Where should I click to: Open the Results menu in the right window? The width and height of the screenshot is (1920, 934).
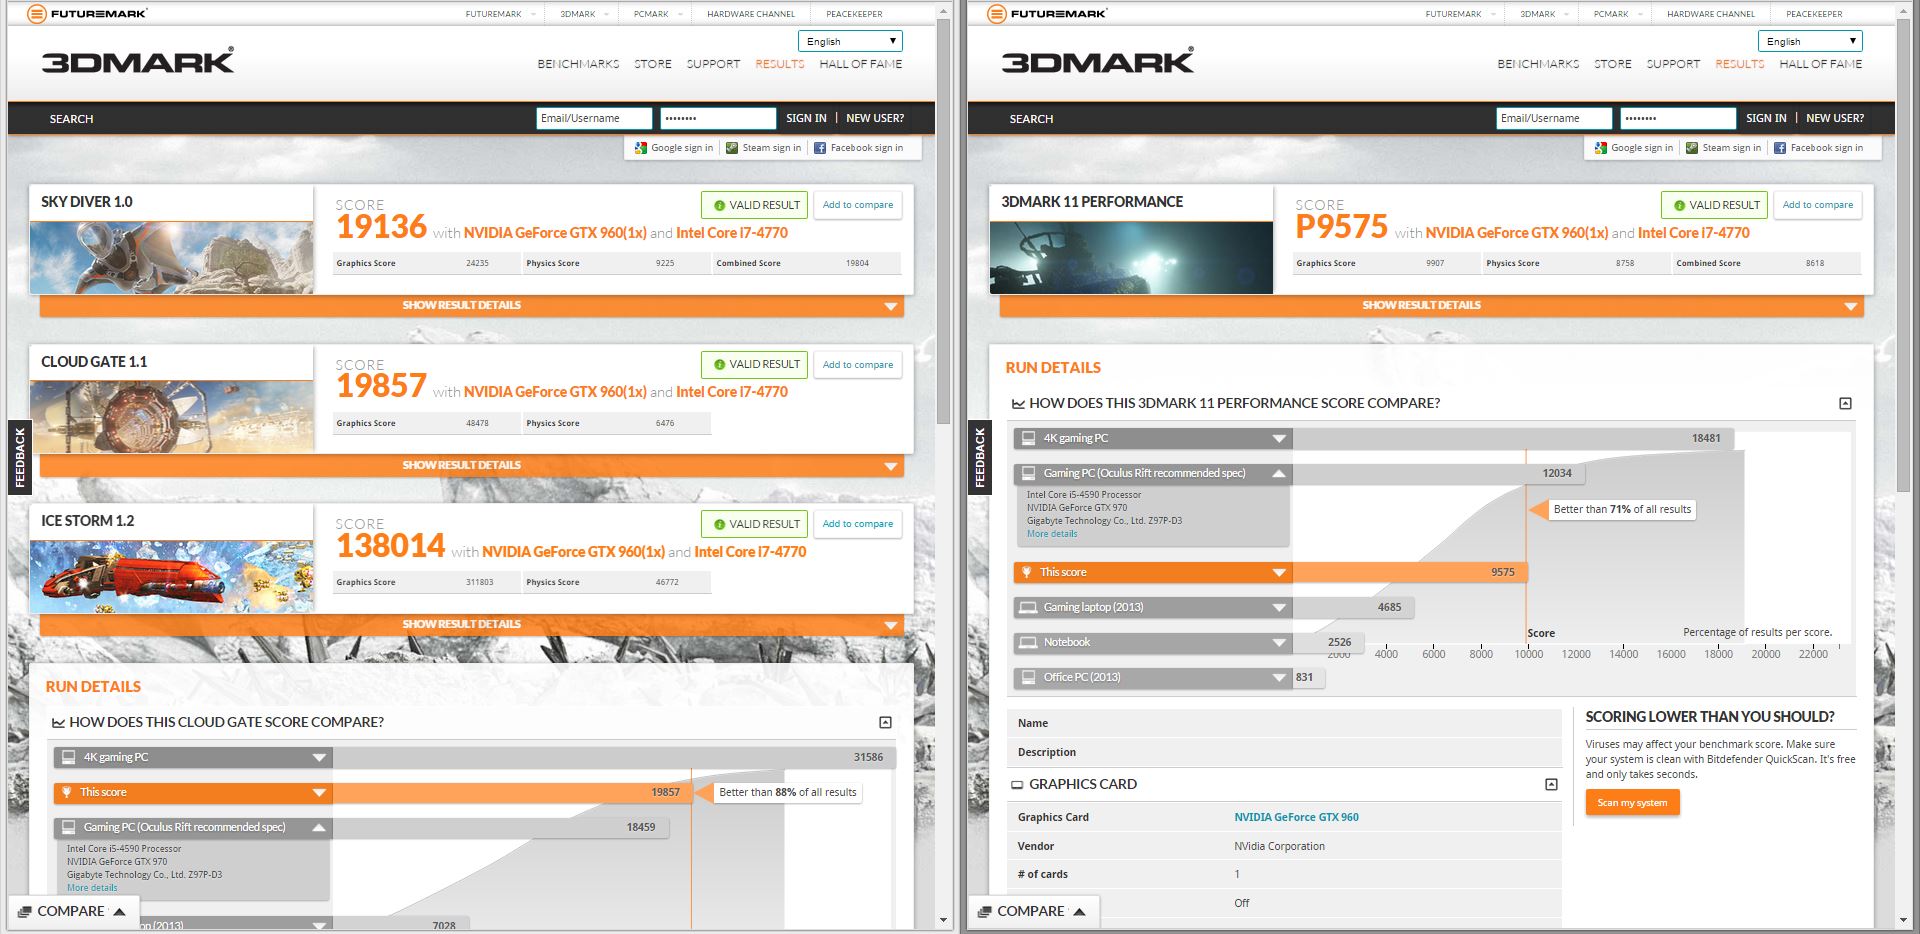tap(1740, 64)
